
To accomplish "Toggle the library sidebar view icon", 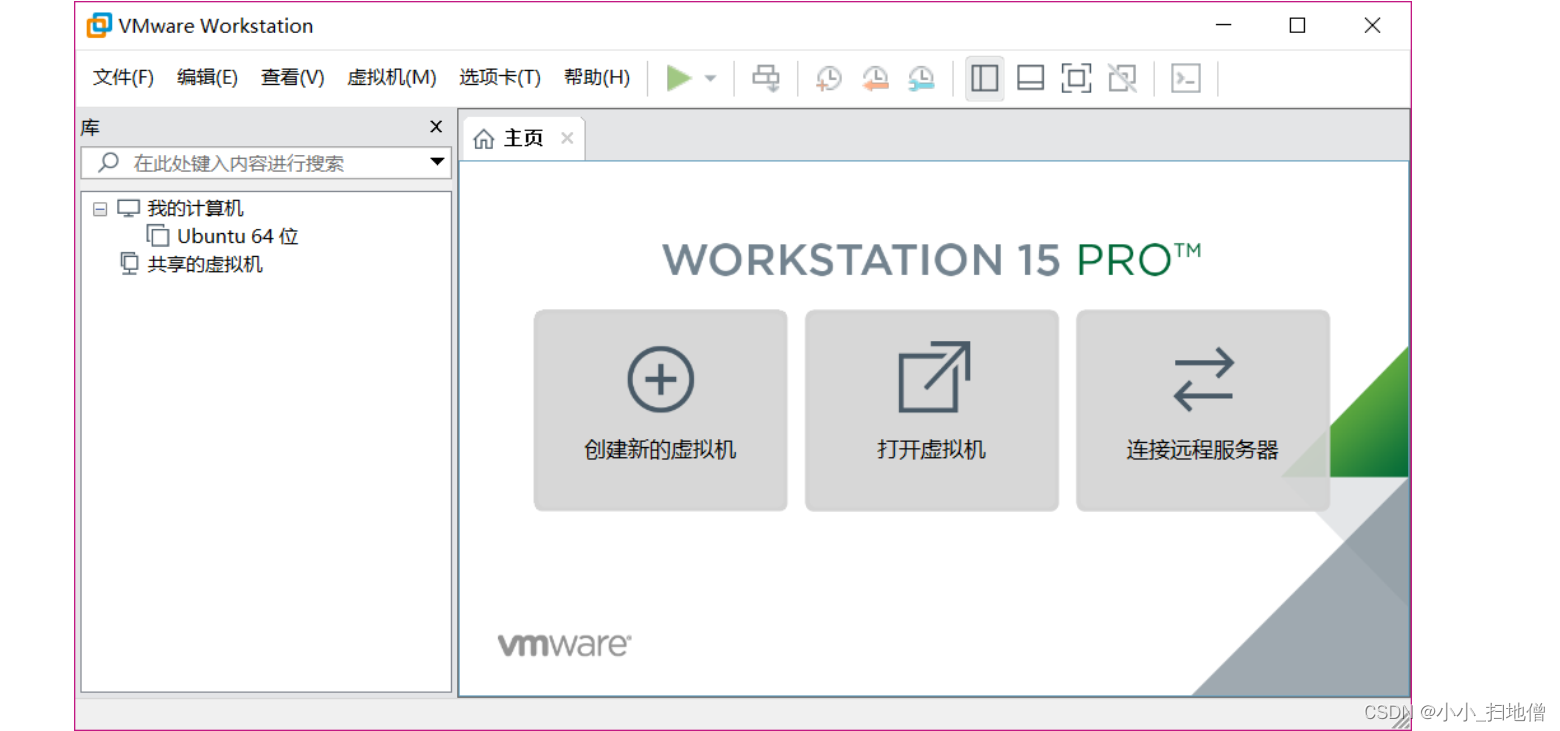I will [985, 78].
